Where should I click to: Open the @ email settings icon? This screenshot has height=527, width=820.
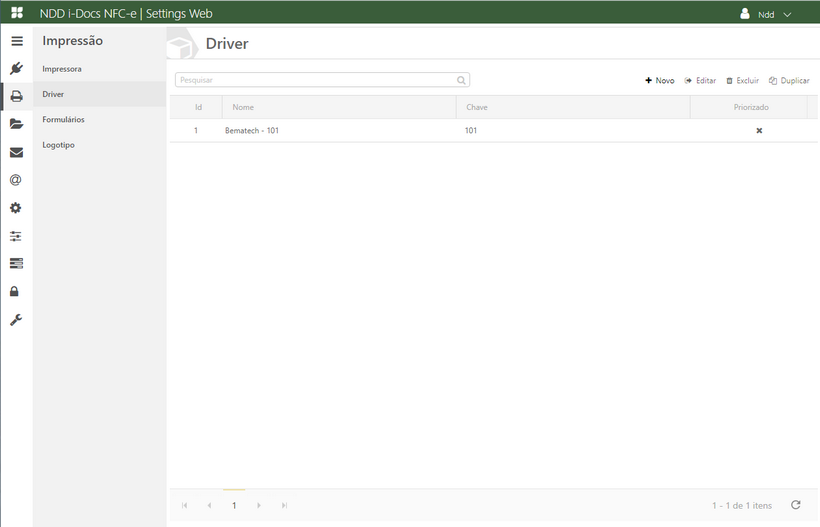click(16, 180)
